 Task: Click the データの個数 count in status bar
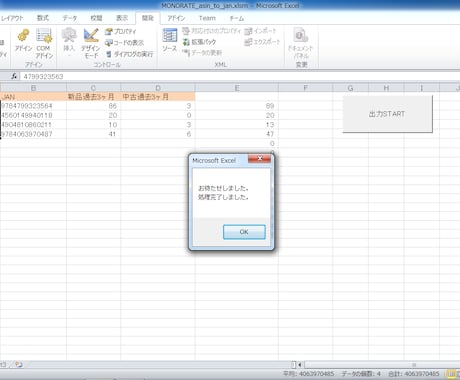(x=361, y=374)
